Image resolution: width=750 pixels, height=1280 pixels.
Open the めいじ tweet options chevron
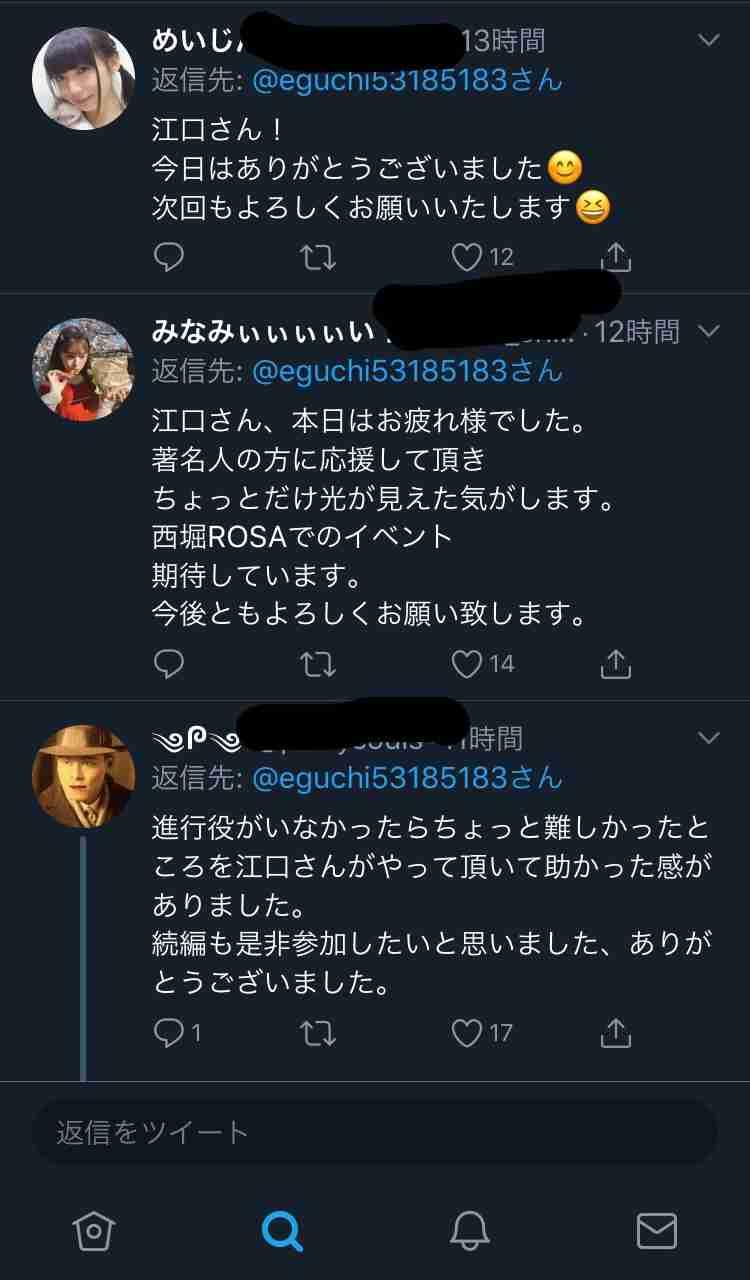pyautogui.click(x=708, y=41)
